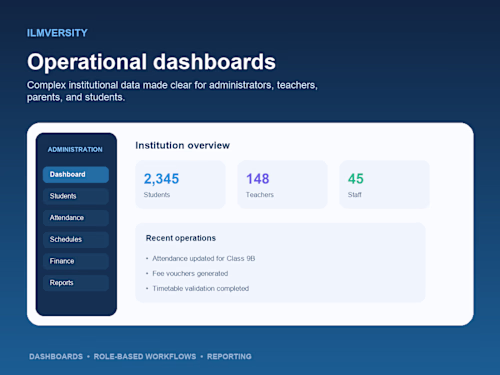Click the ILMVERSITY brand label
This screenshot has height=375, width=500.
tap(57, 33)
